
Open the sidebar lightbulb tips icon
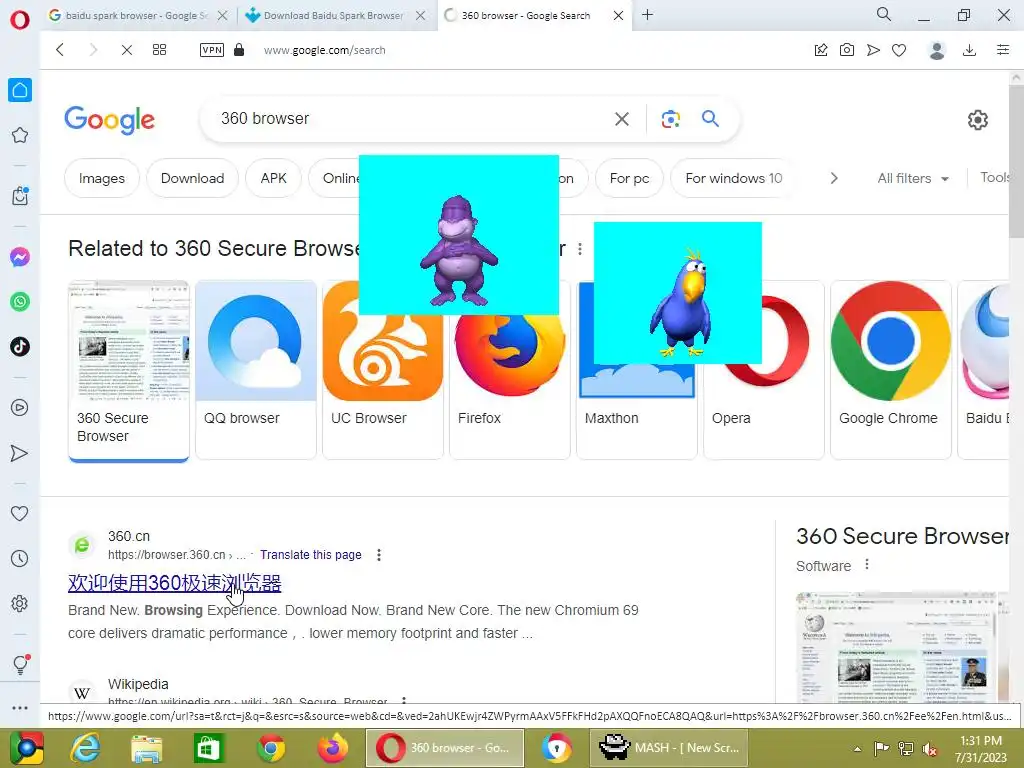[x=20, y=664]
